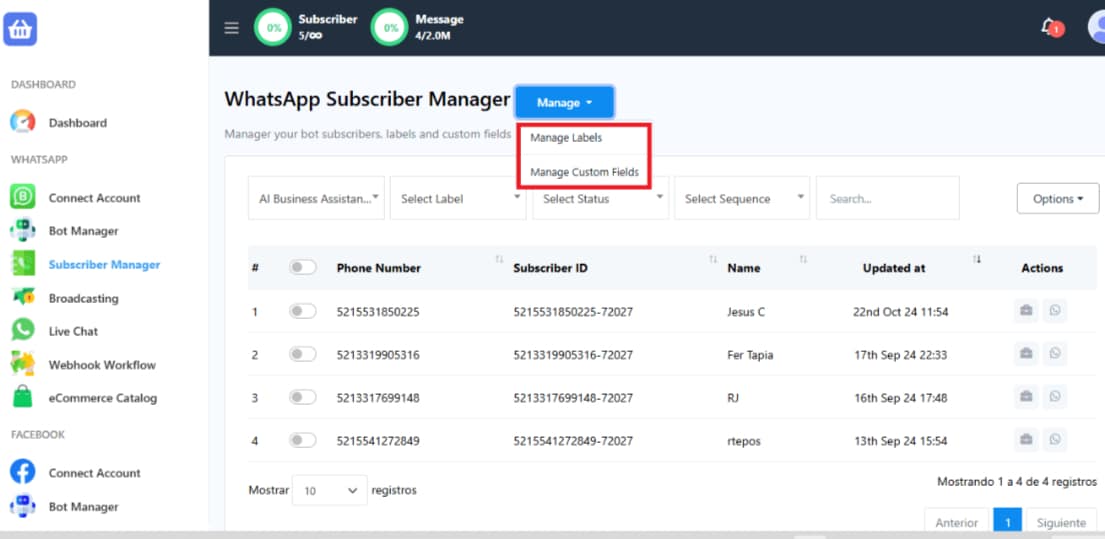Open Live Chat WhatsApp icon
This screenshot has width=1105, height=539.
click(x=22, y=331)
